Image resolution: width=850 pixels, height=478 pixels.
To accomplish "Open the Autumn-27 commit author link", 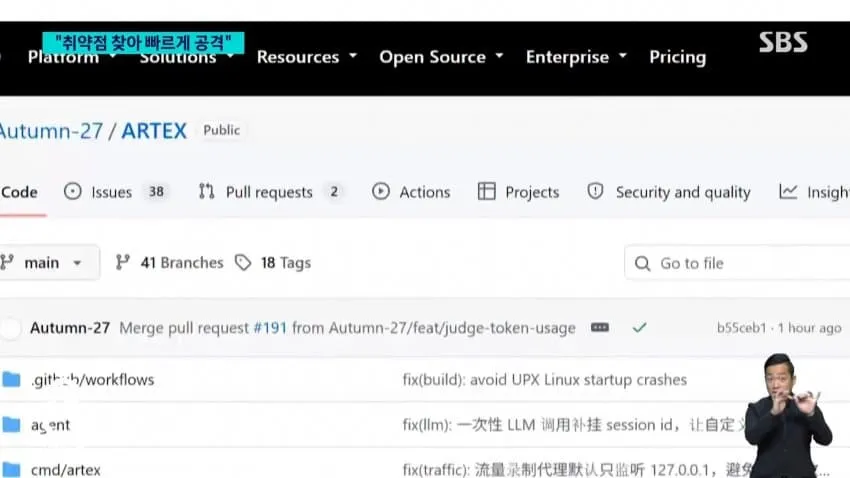I will [x=70, y=328].
